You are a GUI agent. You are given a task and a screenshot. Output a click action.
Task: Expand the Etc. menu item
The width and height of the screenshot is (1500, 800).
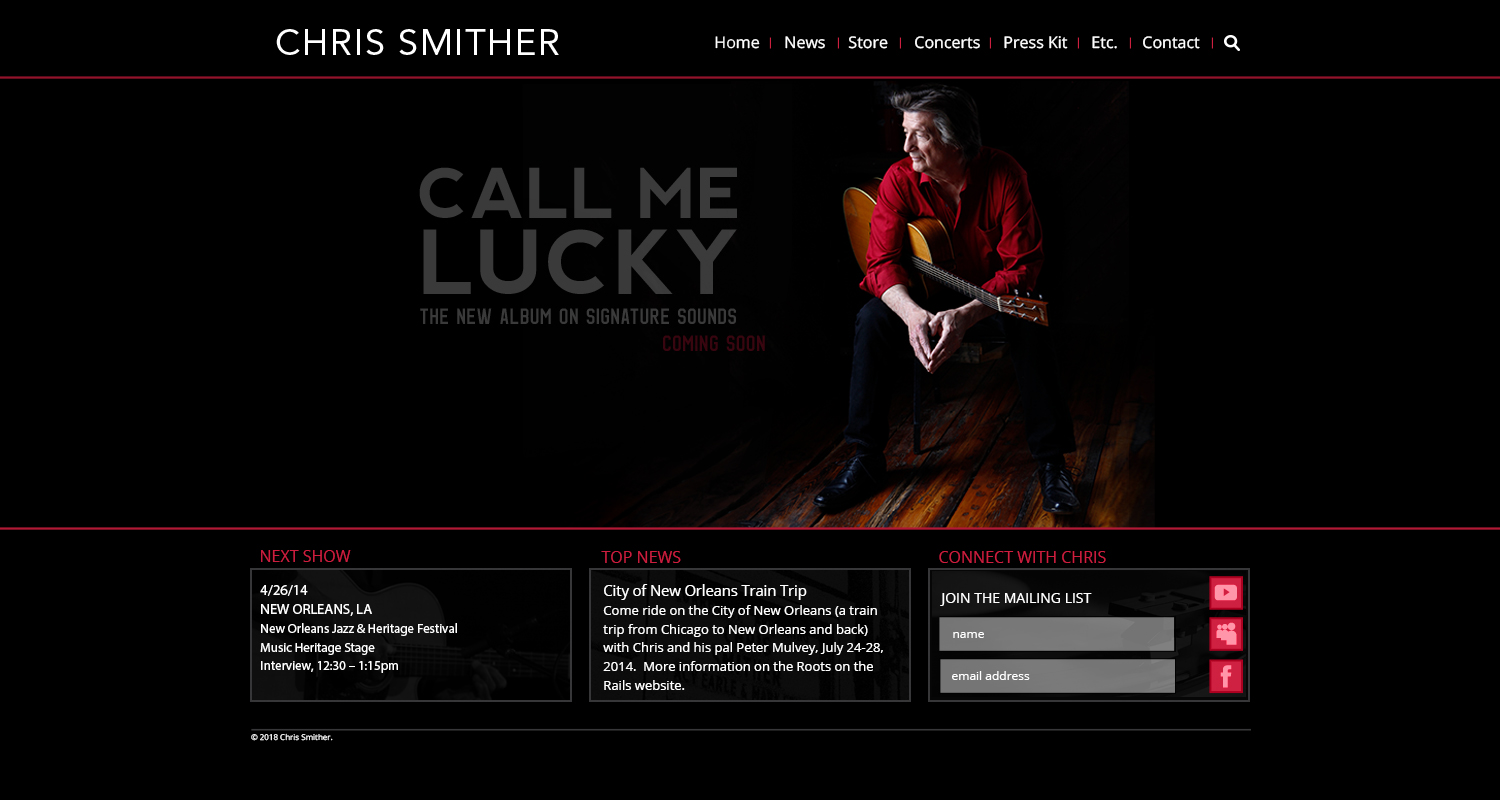click(x=1104, y=42)
